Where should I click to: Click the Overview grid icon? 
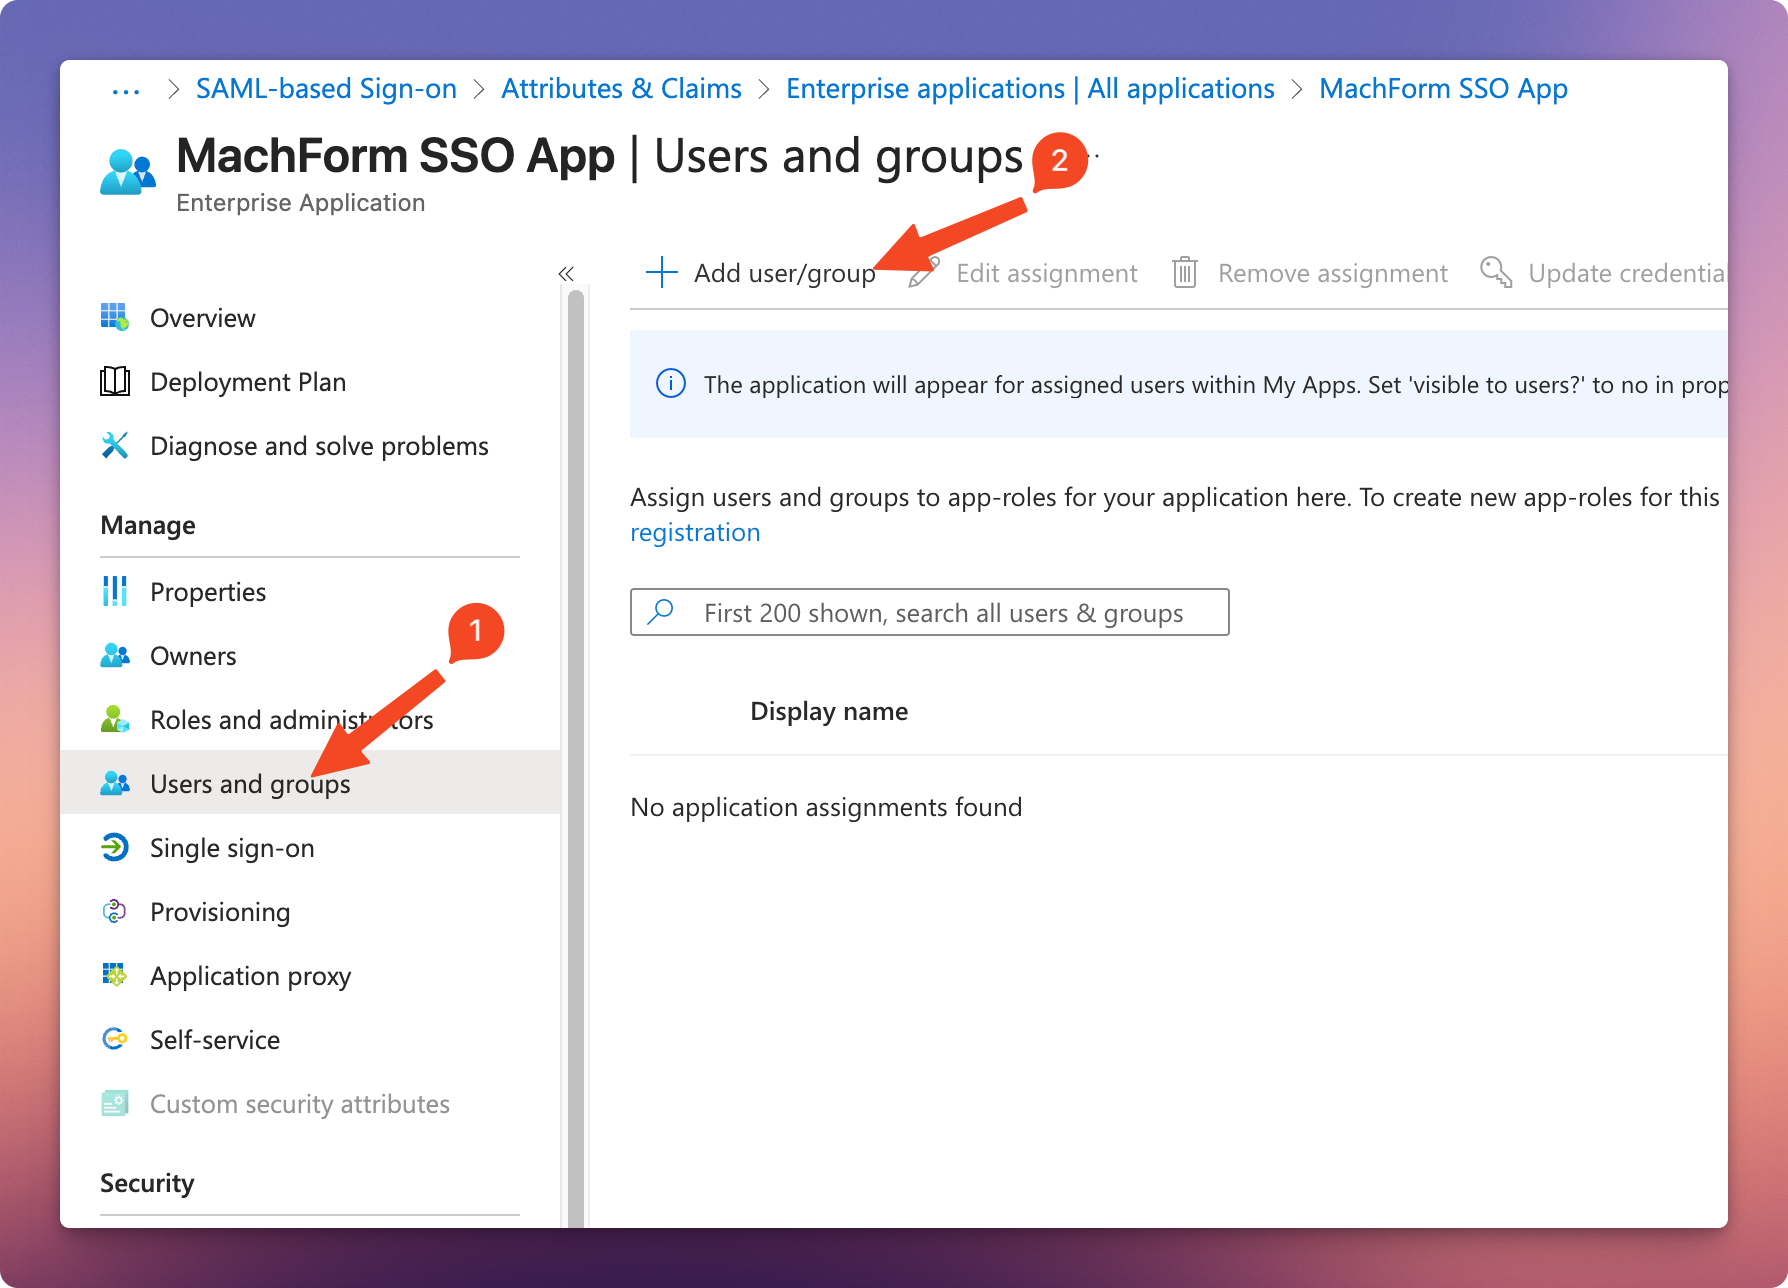pos(115,317)
